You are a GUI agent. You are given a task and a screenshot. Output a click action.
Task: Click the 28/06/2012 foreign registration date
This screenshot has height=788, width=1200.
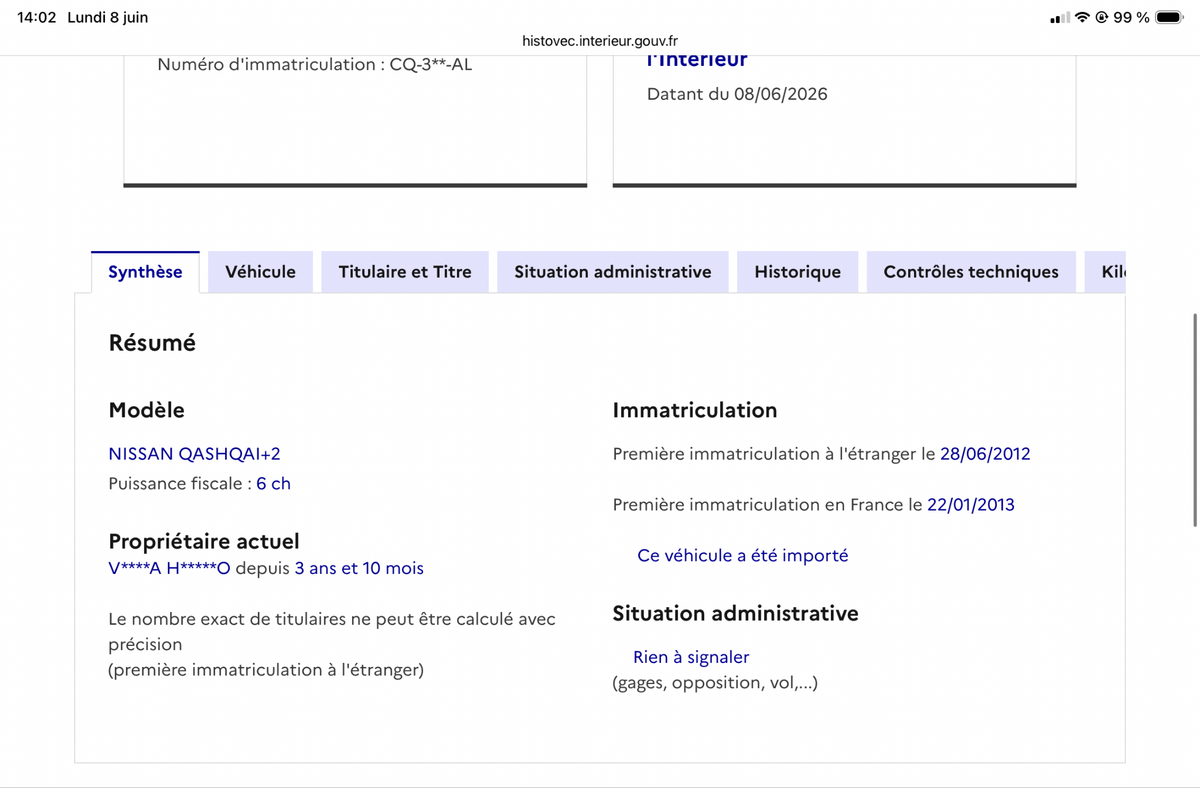point(985,454)
